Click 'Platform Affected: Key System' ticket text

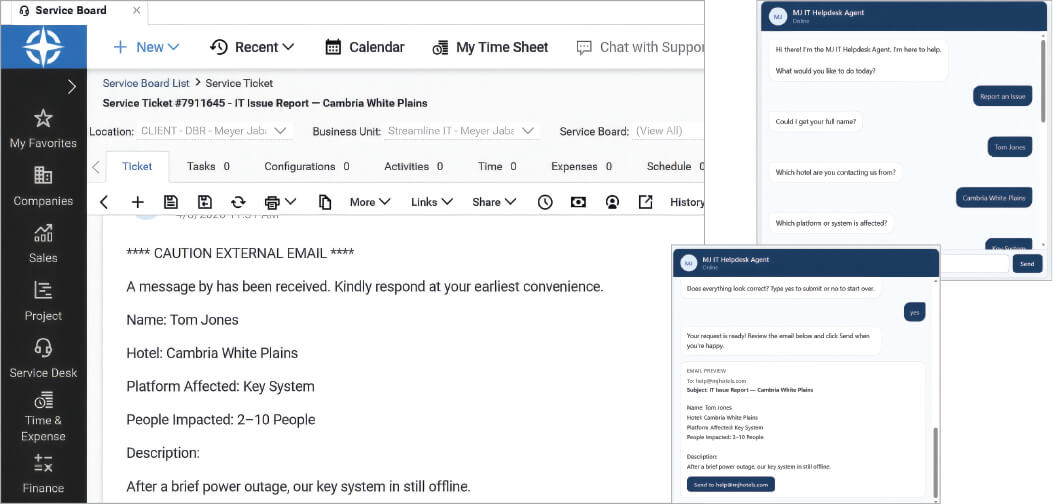(x=220, y=386)
